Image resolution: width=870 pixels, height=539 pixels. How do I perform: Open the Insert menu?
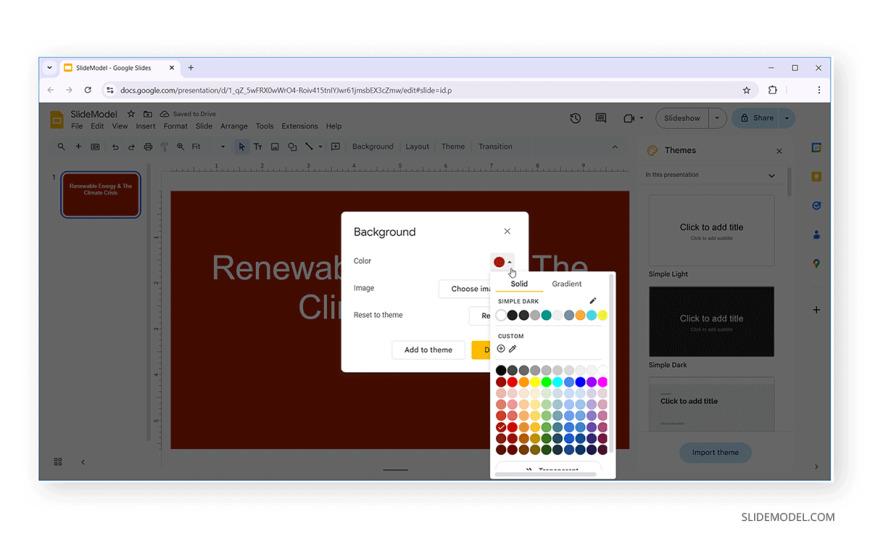click(x=145, y=126)
